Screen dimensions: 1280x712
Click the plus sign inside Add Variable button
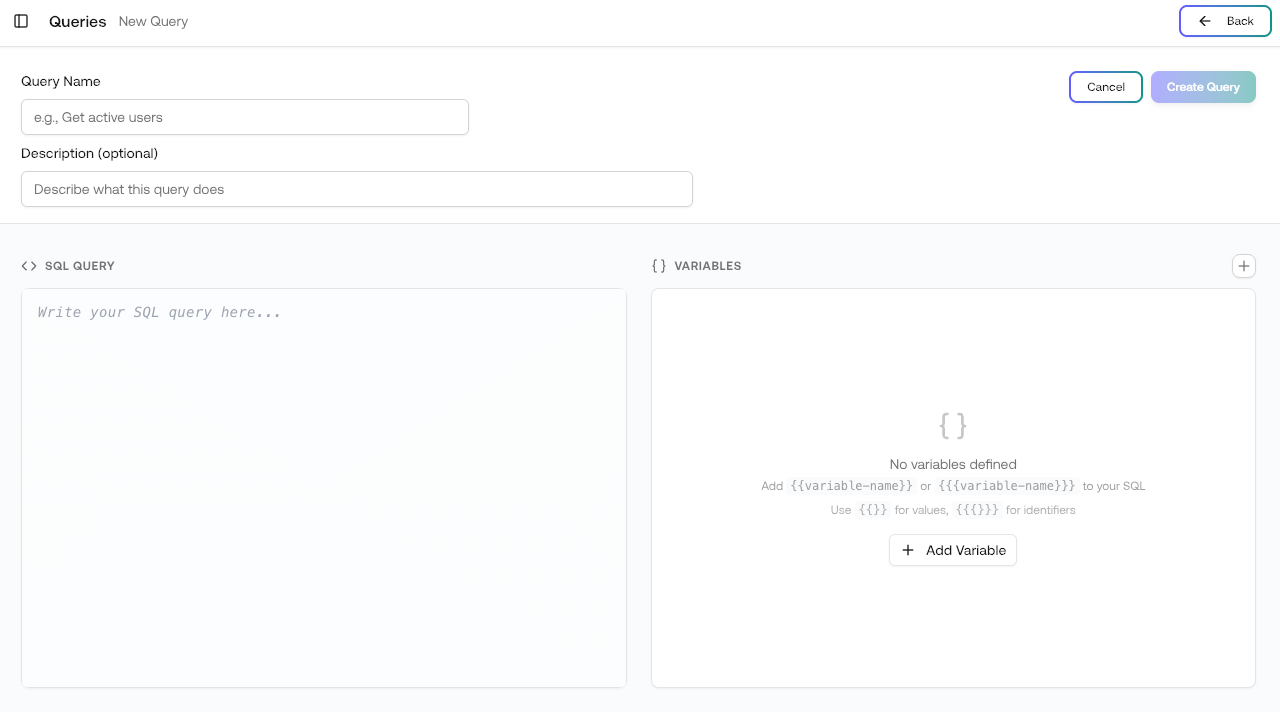[907, 550]
